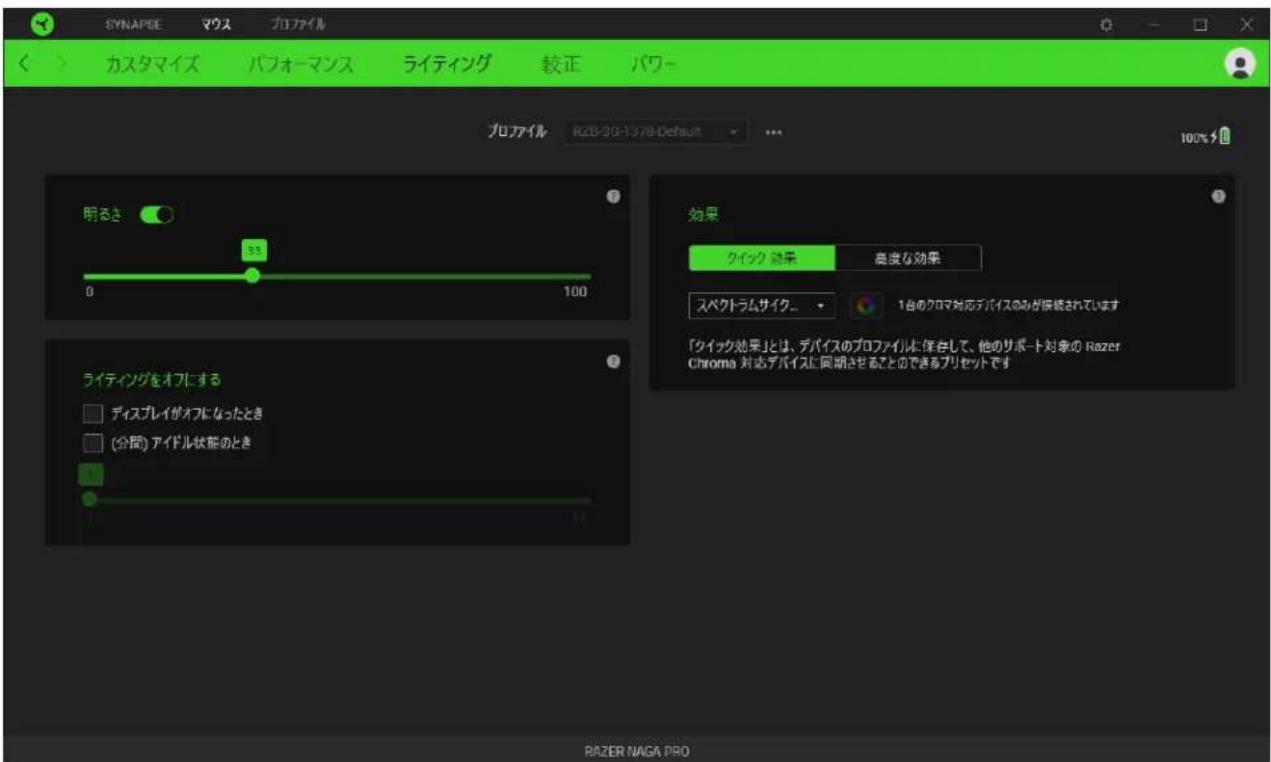Select the クイック効果 button
Viewport: 1271px width, 762px height.
[762, 258]
